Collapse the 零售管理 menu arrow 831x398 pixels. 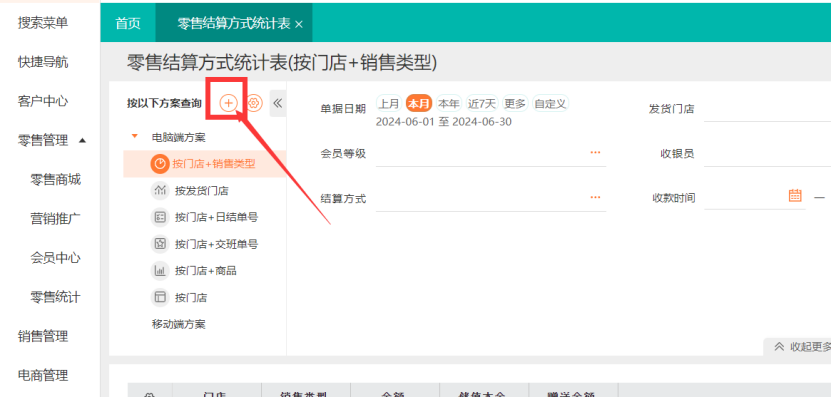pos(82,140)
